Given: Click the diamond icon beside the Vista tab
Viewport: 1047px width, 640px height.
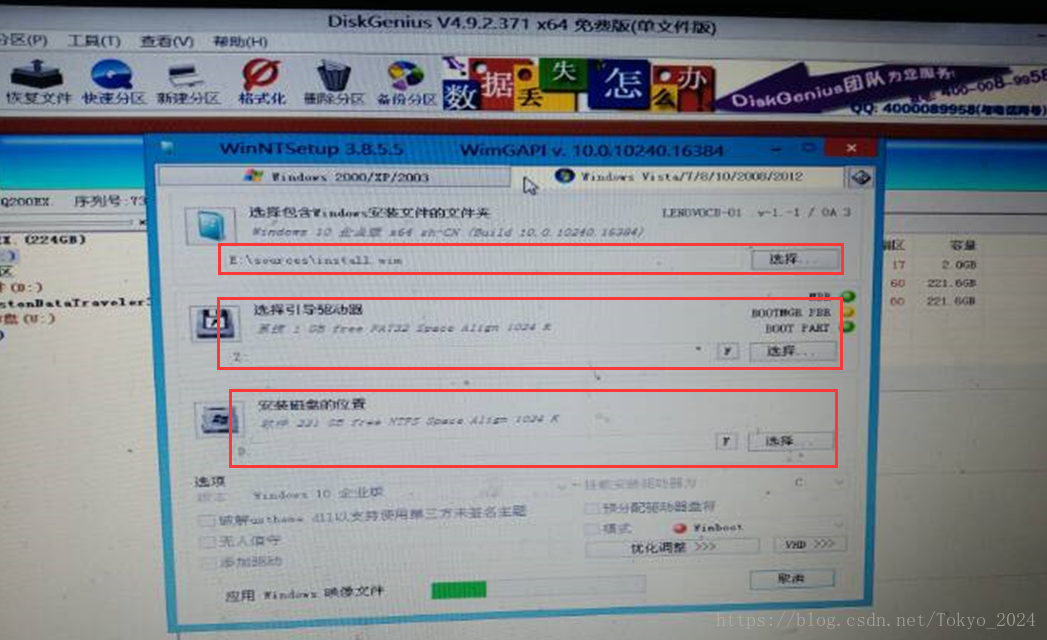Looking at the screenshot, I should 861,178.
